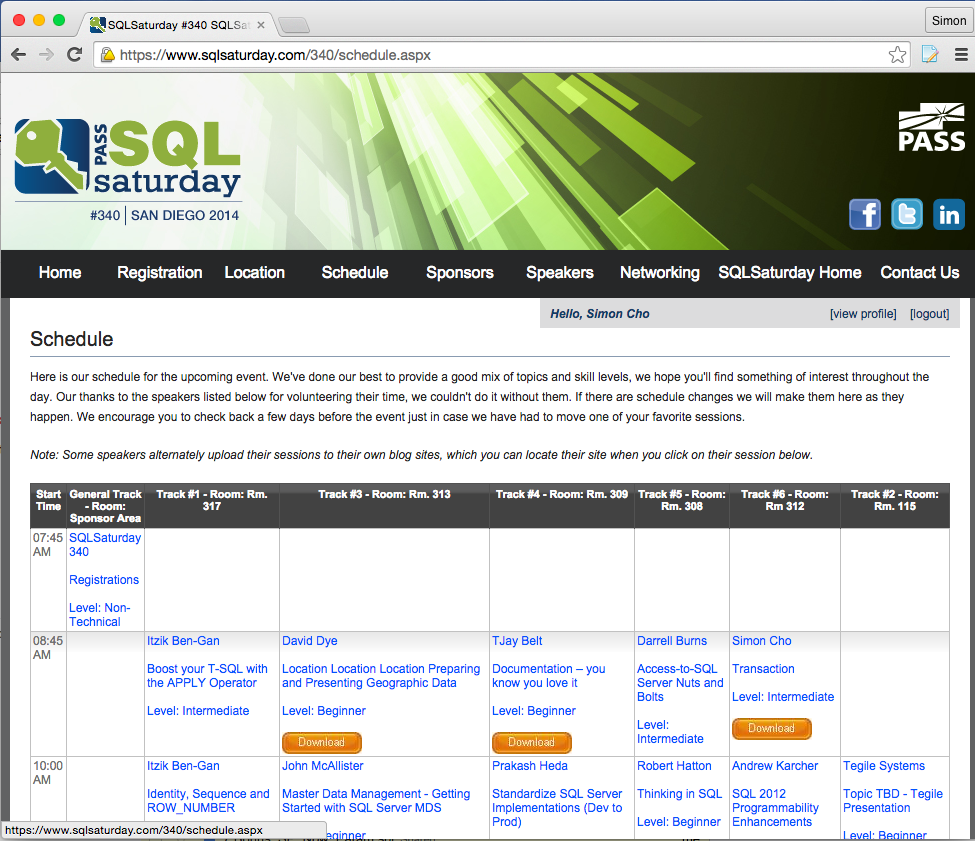
Task: Open Robert Hatton speaker link
Action: (x=674, y=766)
